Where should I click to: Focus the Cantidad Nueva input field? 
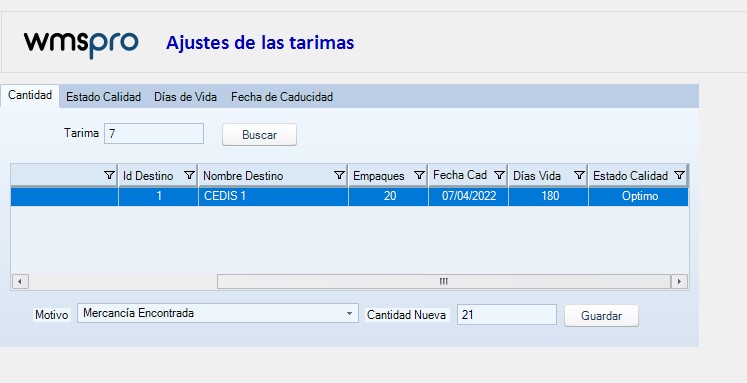[x=507, y=315]
